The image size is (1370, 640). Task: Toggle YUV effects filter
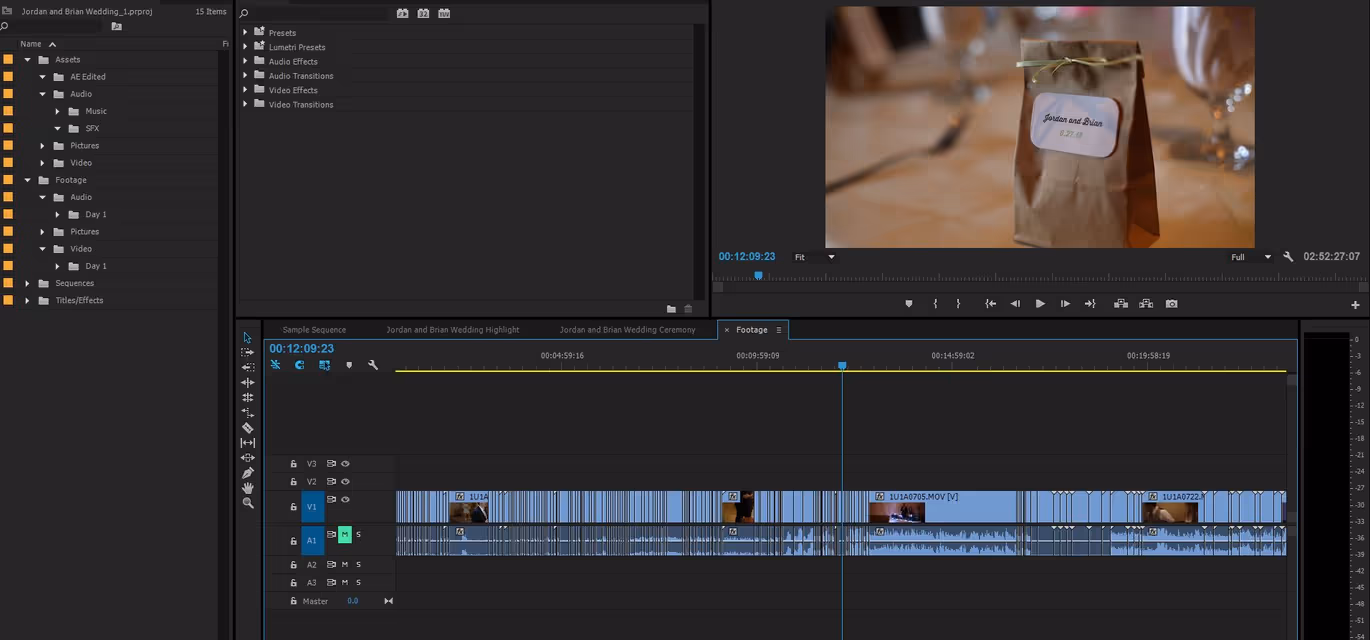pos(444,14)
